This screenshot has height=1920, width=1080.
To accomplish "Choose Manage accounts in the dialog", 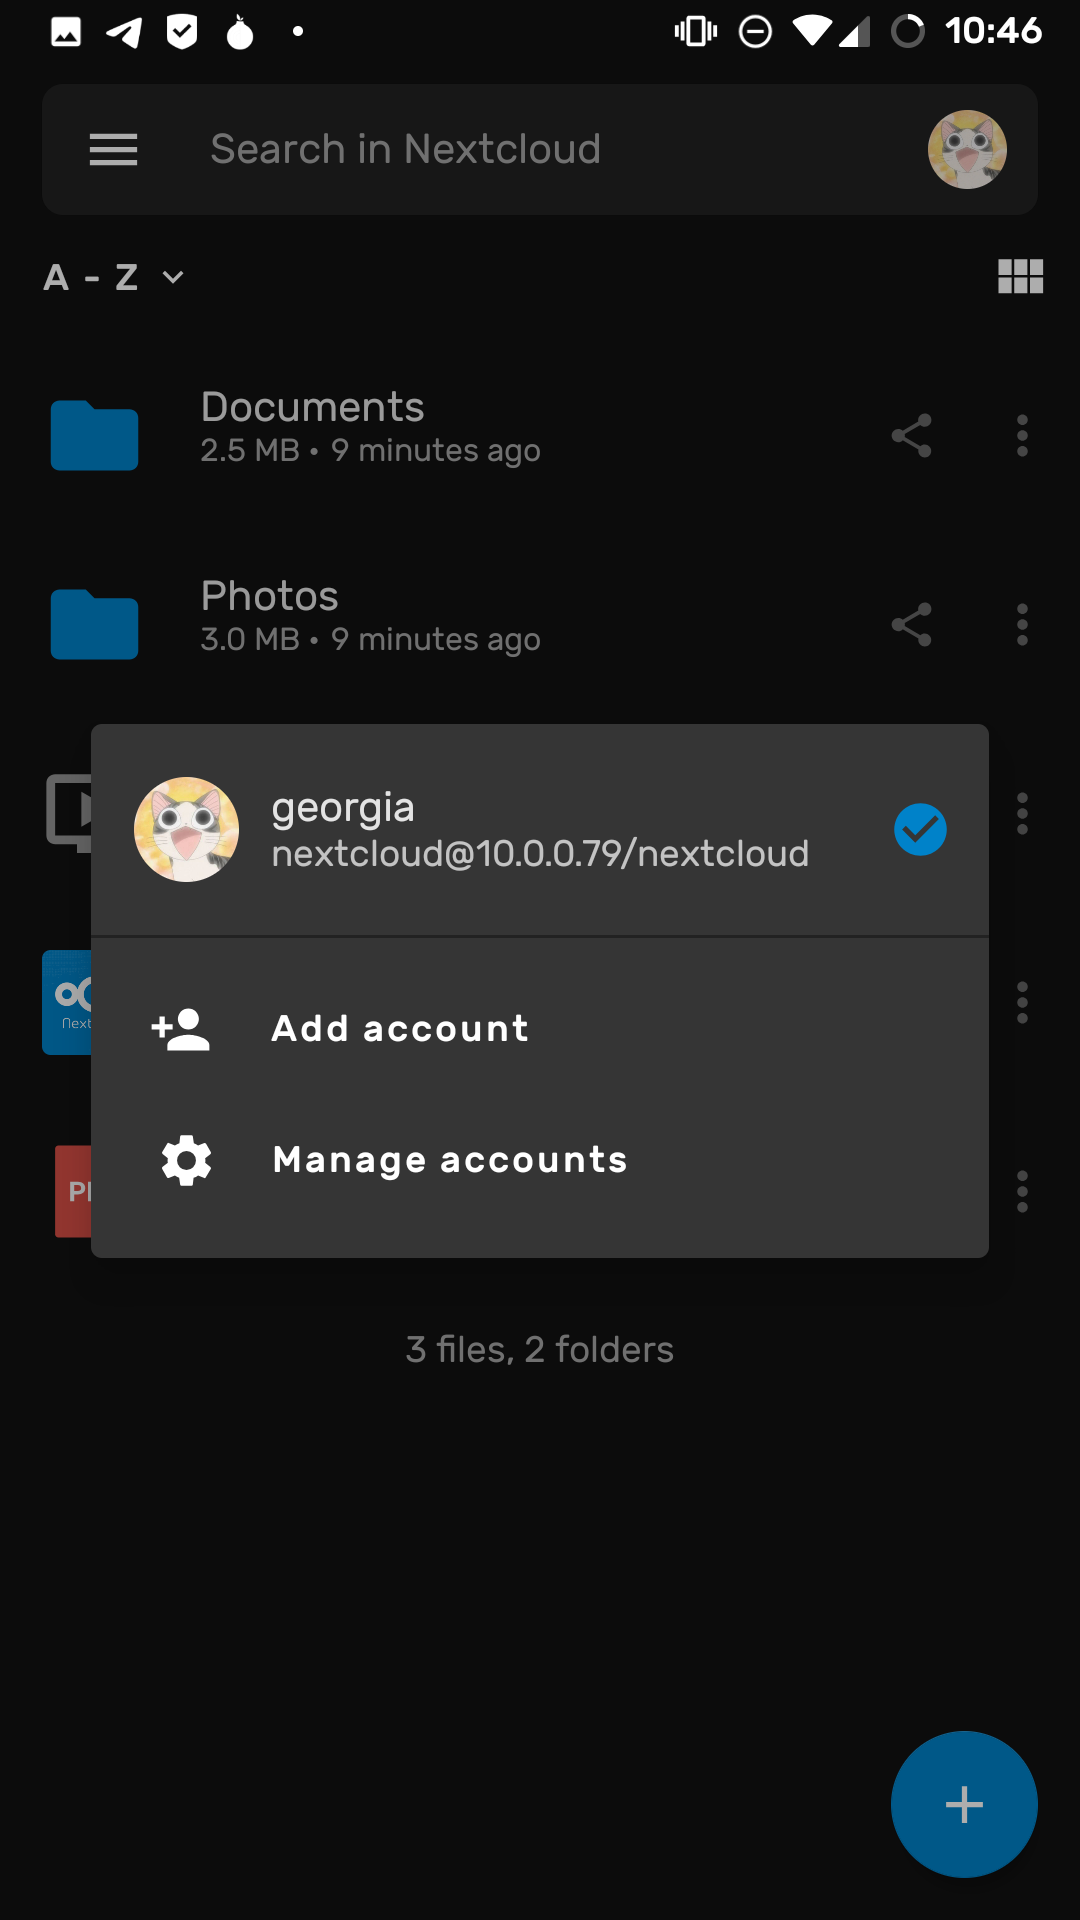I will click(x=450, y=1160).
